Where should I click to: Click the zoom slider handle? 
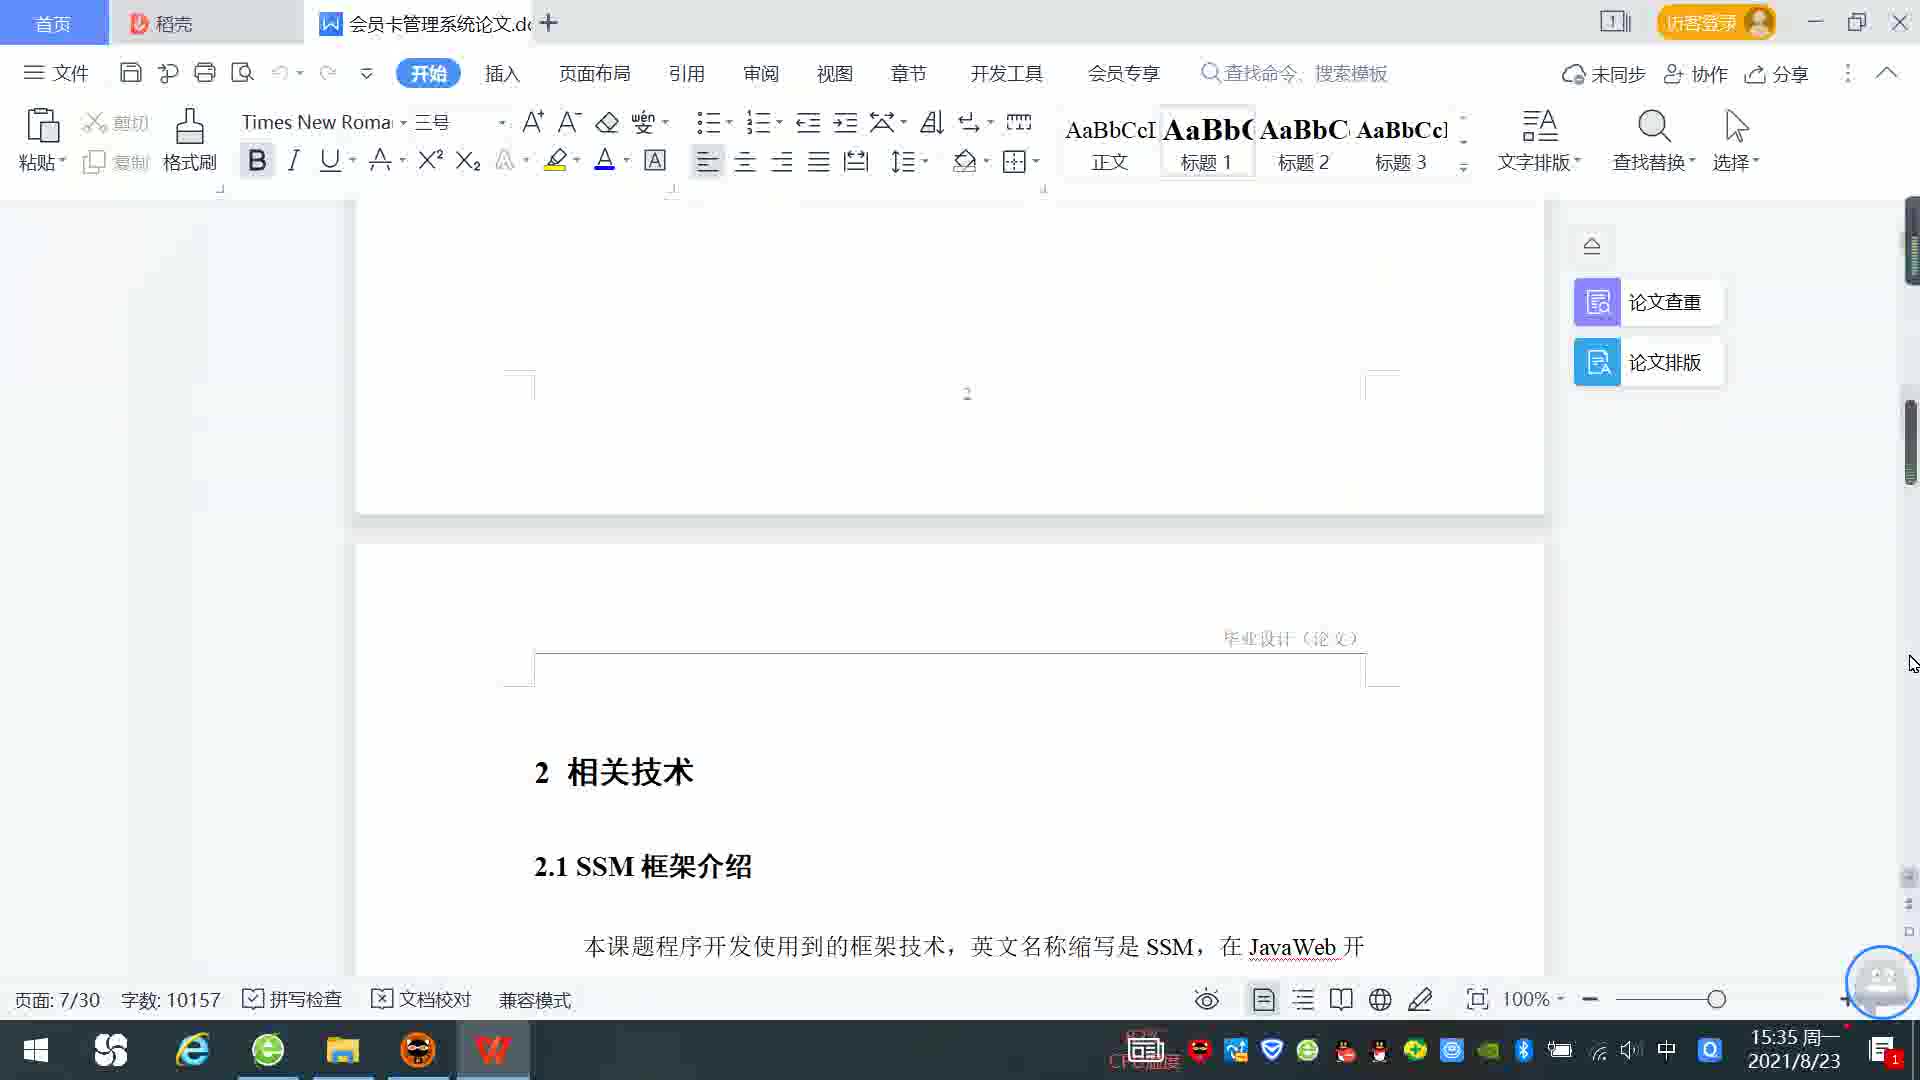pyautogui.click(x=1716, y=999)
